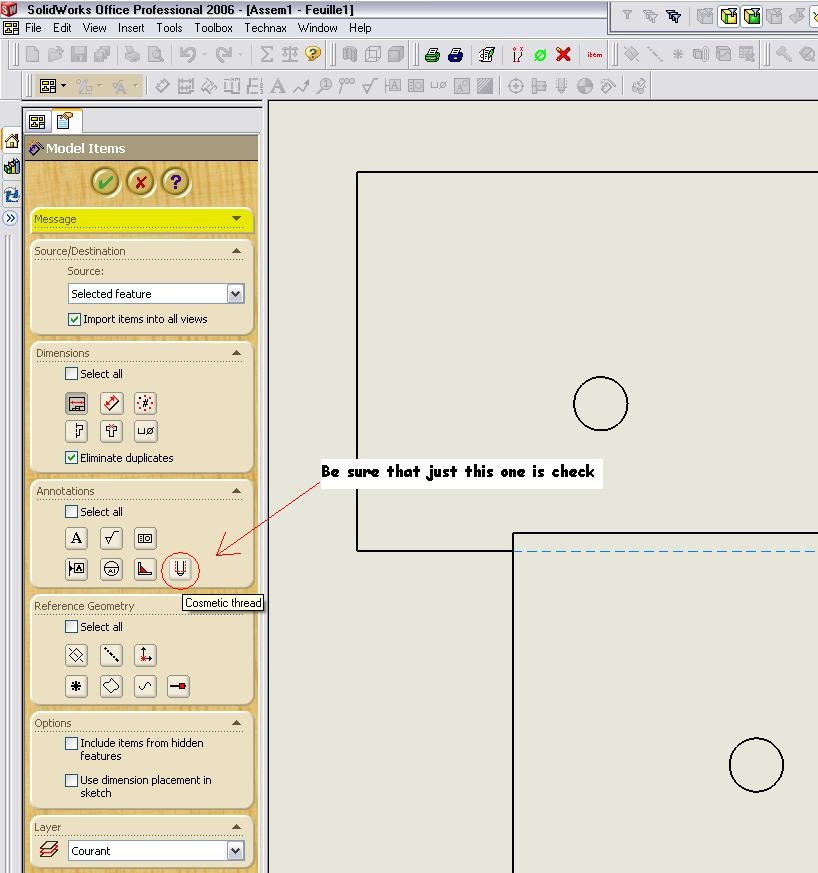Select the Curves reference geometry icon
Screen dimensions: 818x873
pyautogui.click(x=145, y=686)
